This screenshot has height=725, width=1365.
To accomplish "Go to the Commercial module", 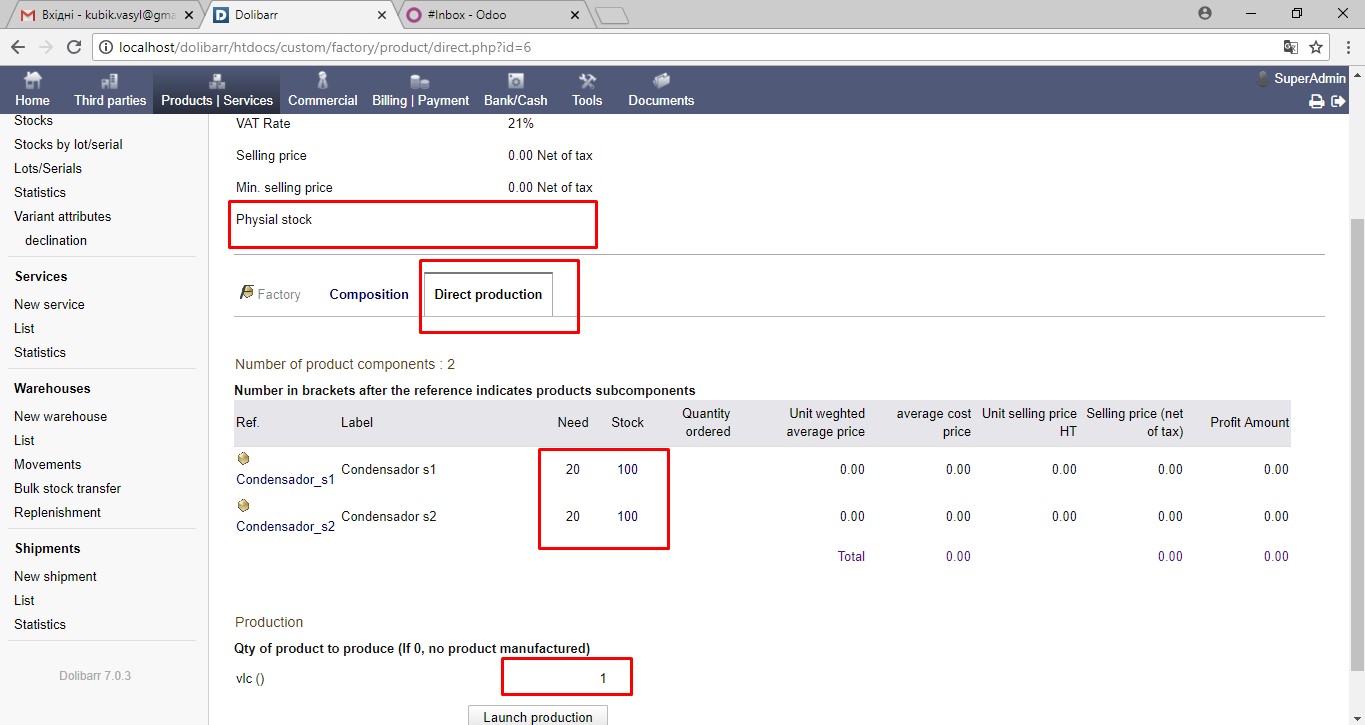I will pos(322,90).
